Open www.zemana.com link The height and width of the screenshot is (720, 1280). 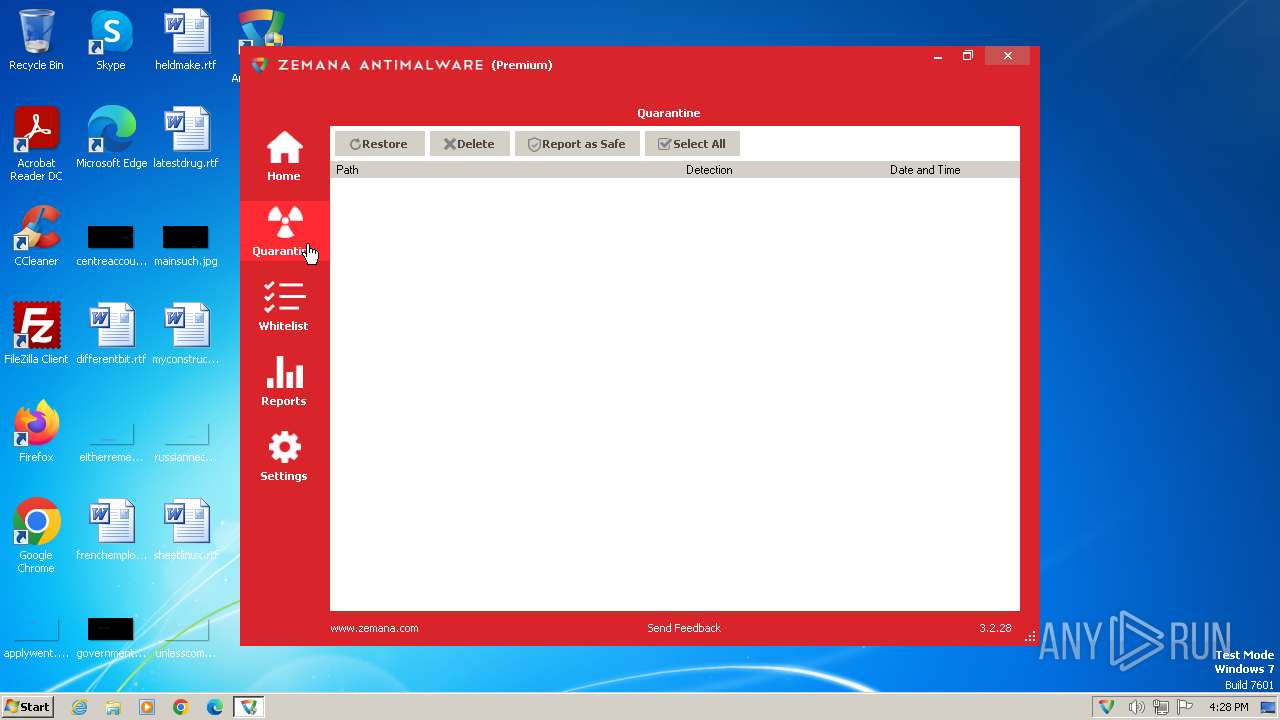tap(374, 628)
